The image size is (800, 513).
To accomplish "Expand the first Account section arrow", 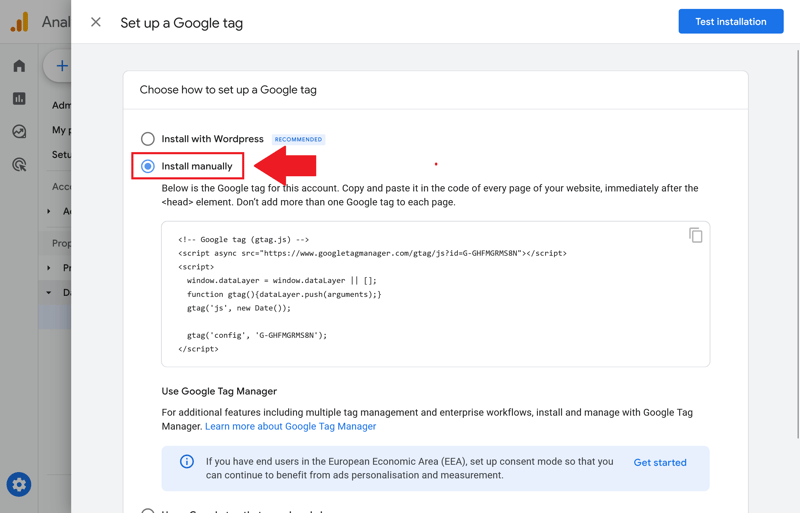I will pyautogui.click(x=49, y=211).
